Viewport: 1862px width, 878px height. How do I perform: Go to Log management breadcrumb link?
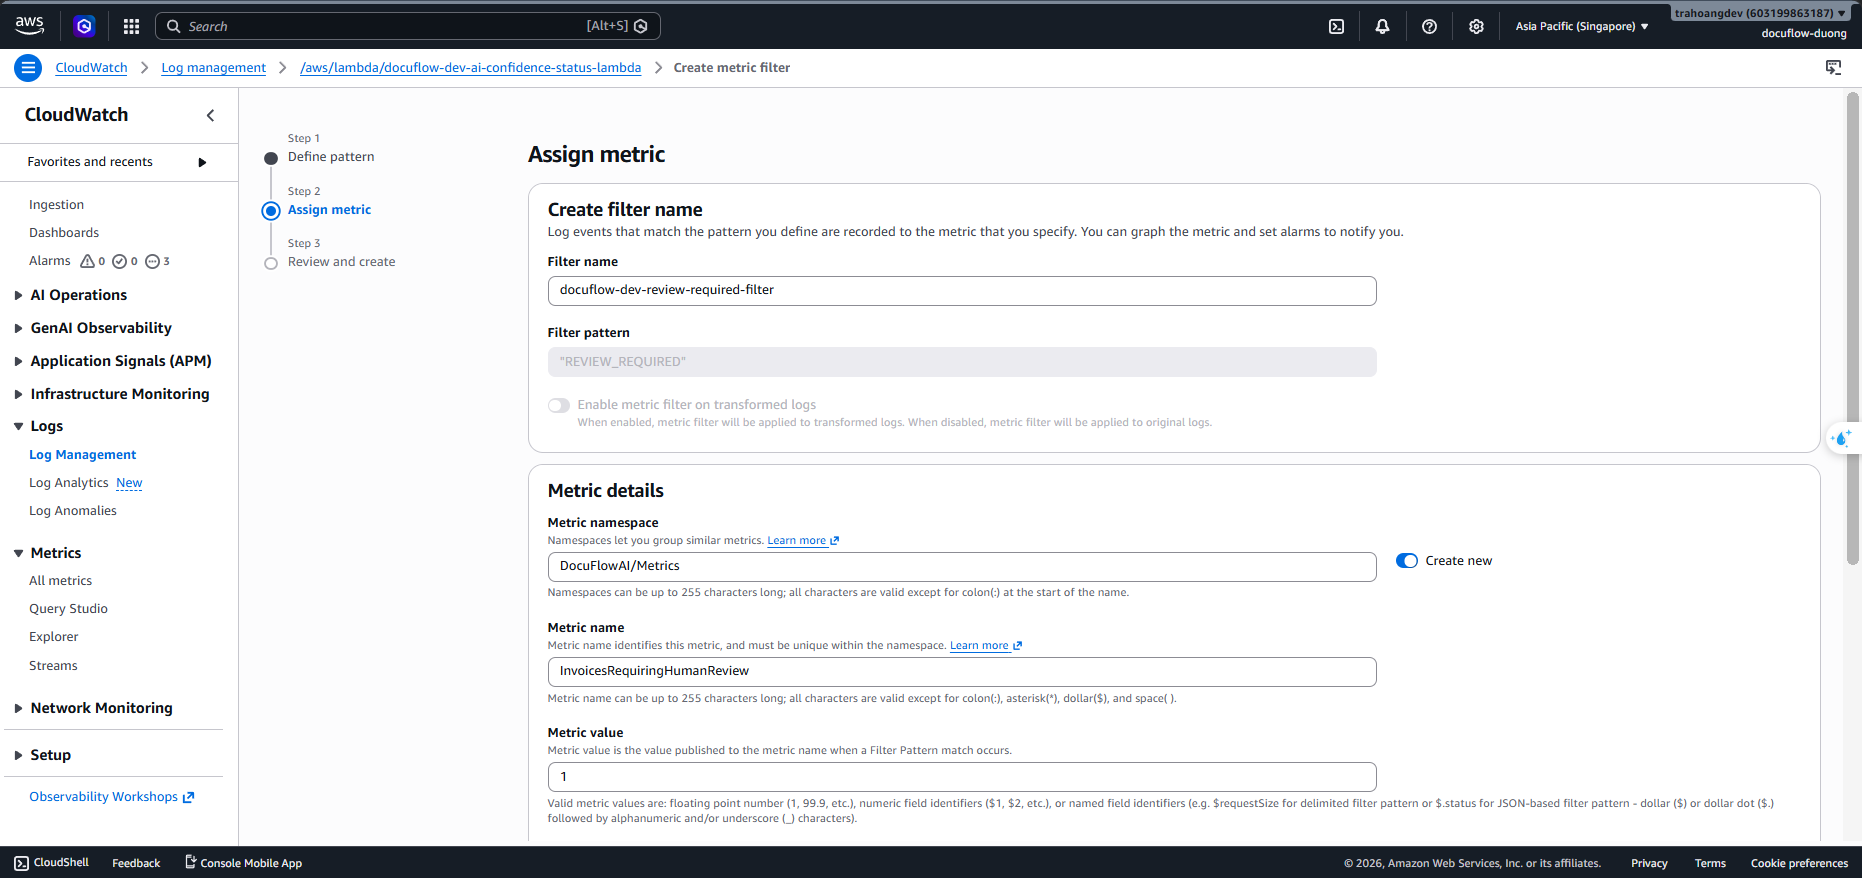pyautogui.click(x=214, y=68)
